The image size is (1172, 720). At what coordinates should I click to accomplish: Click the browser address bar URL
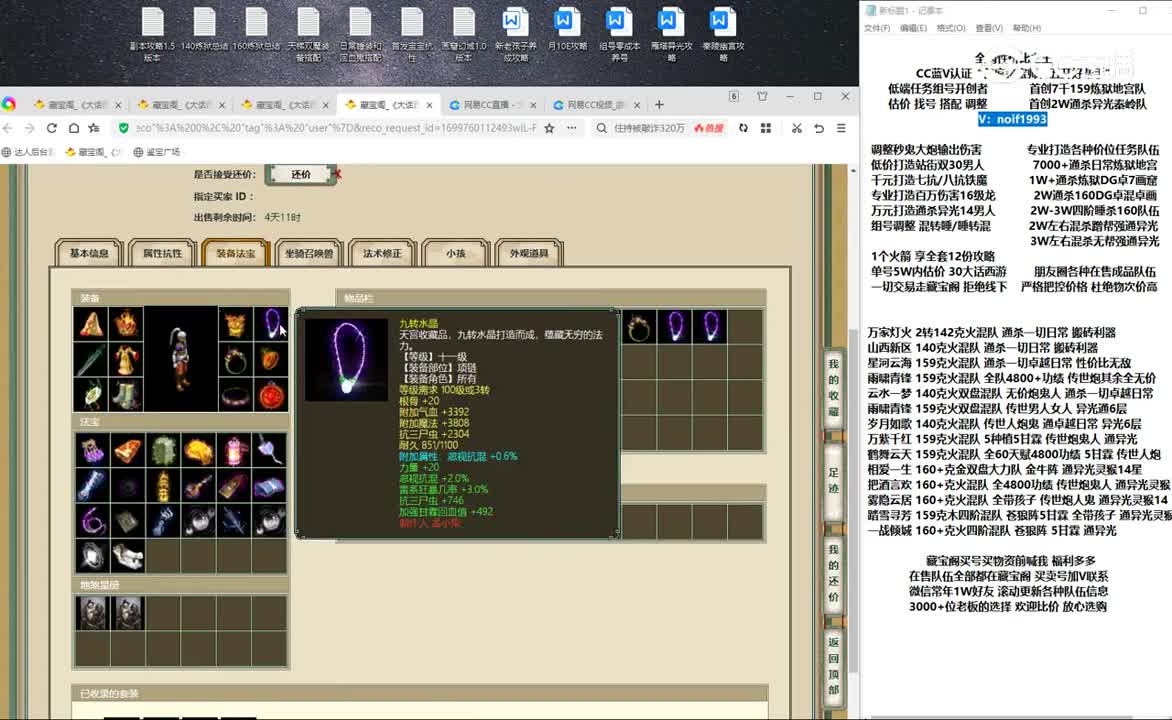pyautogui.click(x=336, y=128)
